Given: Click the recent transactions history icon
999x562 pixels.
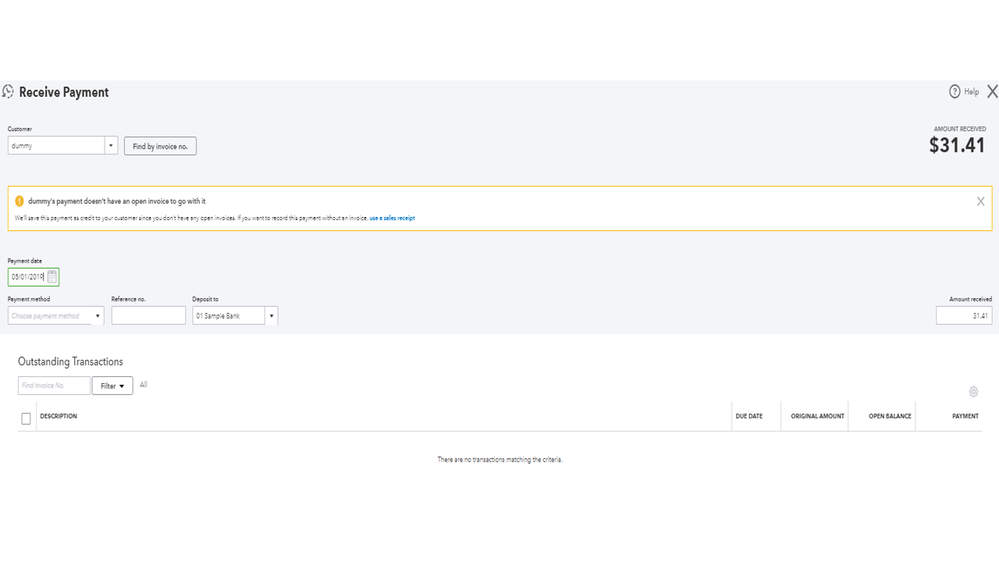Looking at the screenshot, I should tap(8, 92).
